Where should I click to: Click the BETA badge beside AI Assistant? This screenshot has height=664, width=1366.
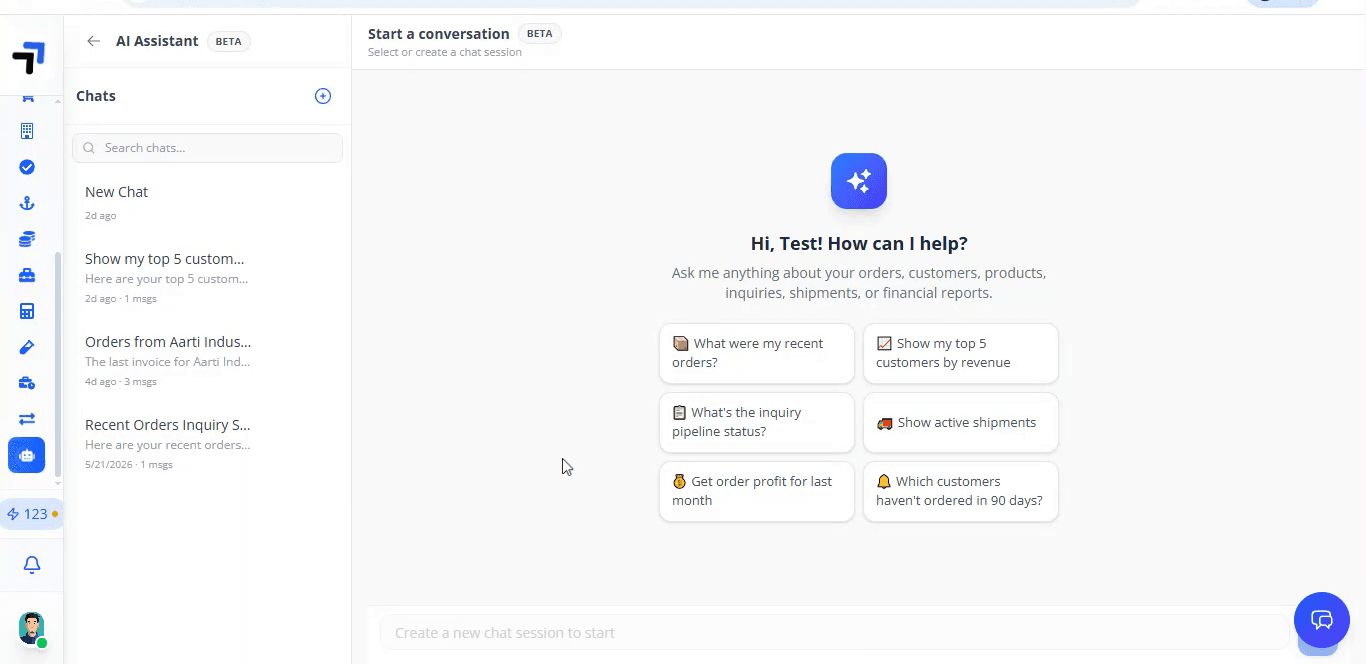point(228,41)
